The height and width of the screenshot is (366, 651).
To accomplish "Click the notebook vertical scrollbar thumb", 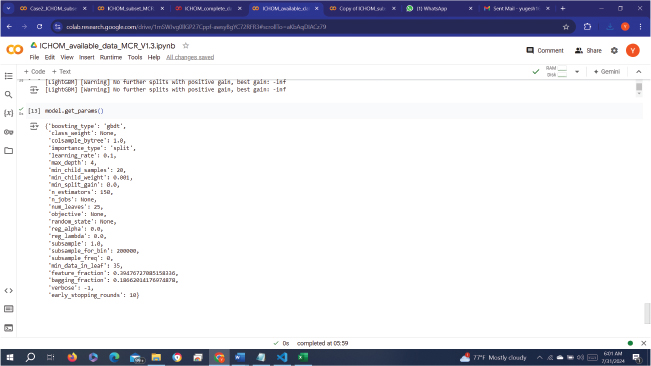I will (x=647, y=313).
